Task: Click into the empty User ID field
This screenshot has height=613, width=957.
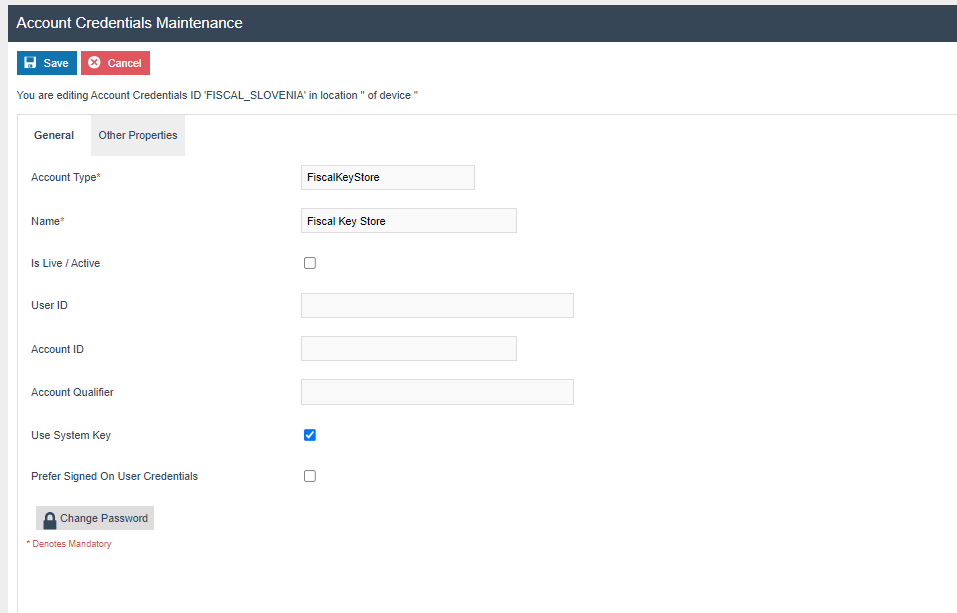Action: coord(437,306)
